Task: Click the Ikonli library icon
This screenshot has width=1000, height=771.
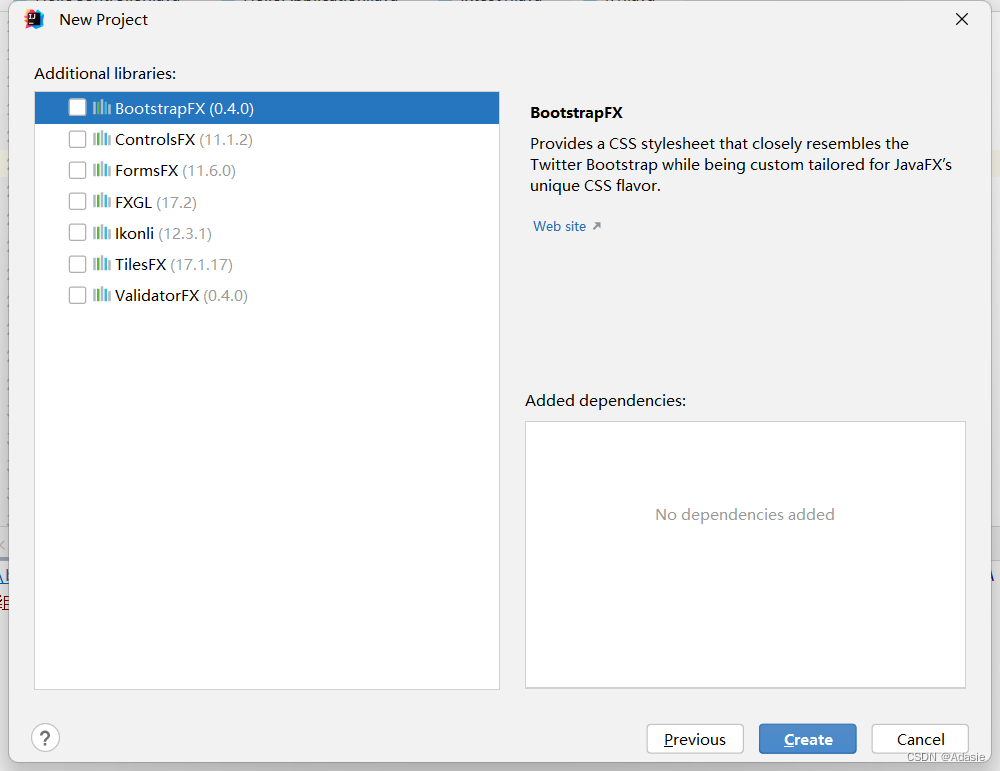Action: coord(101,232)
